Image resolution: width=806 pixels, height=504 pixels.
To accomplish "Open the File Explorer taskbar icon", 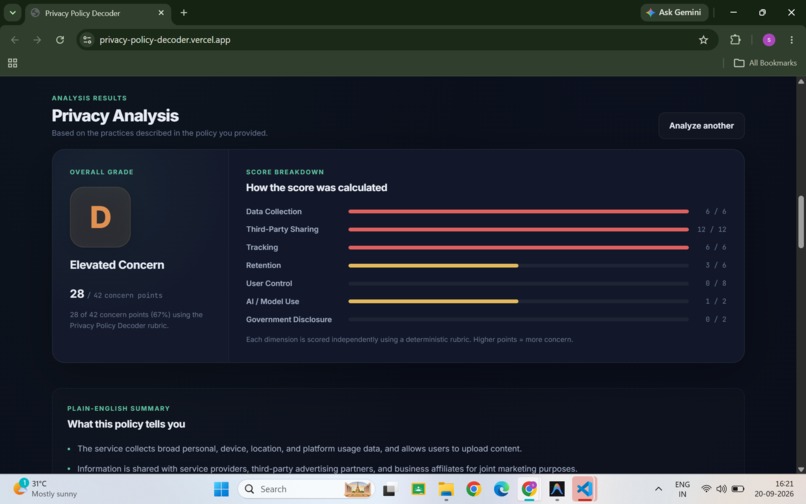I will point(446,489).
